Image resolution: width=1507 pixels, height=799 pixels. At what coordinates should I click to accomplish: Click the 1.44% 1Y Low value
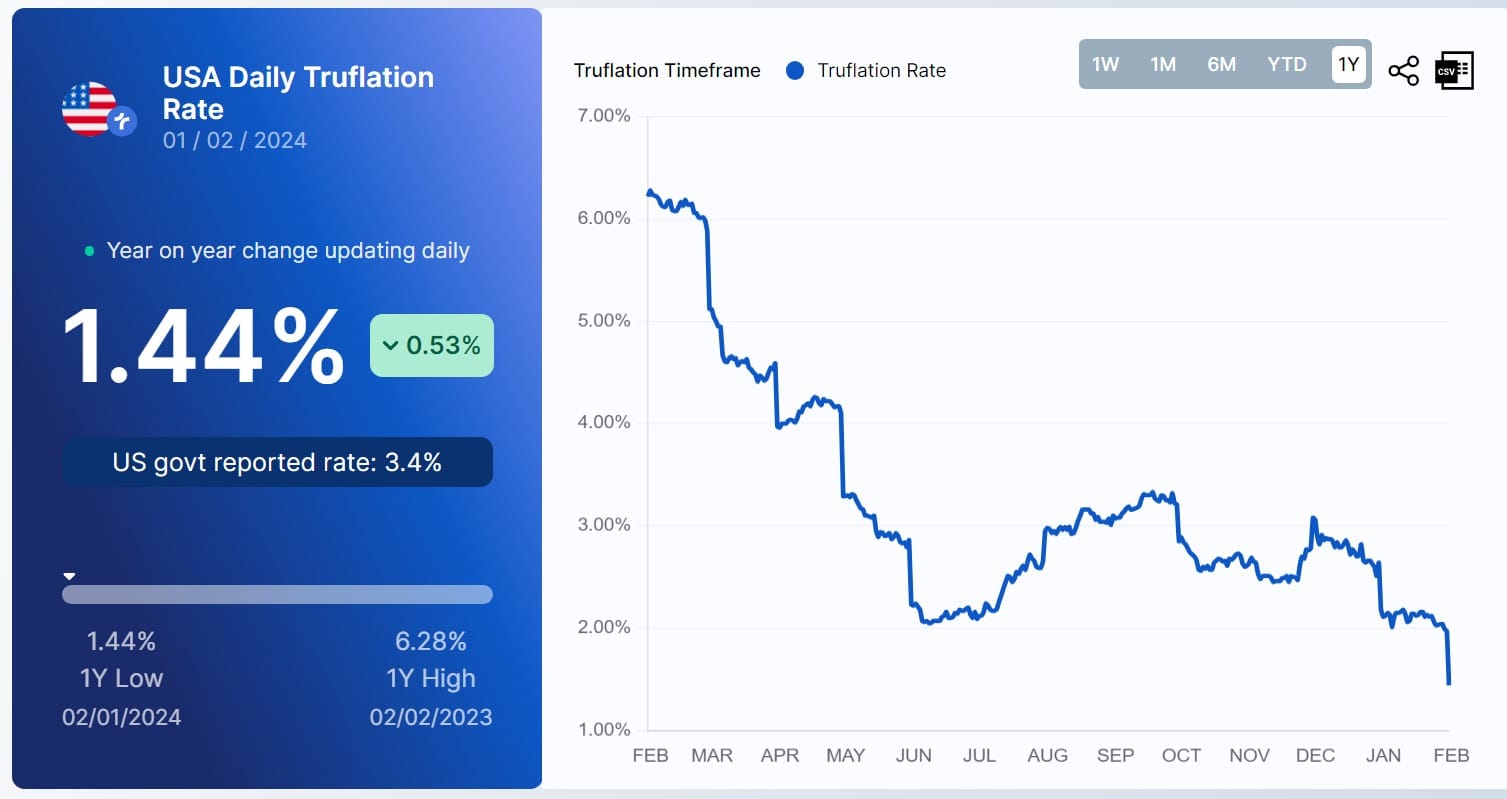click(x=122, y=641)
